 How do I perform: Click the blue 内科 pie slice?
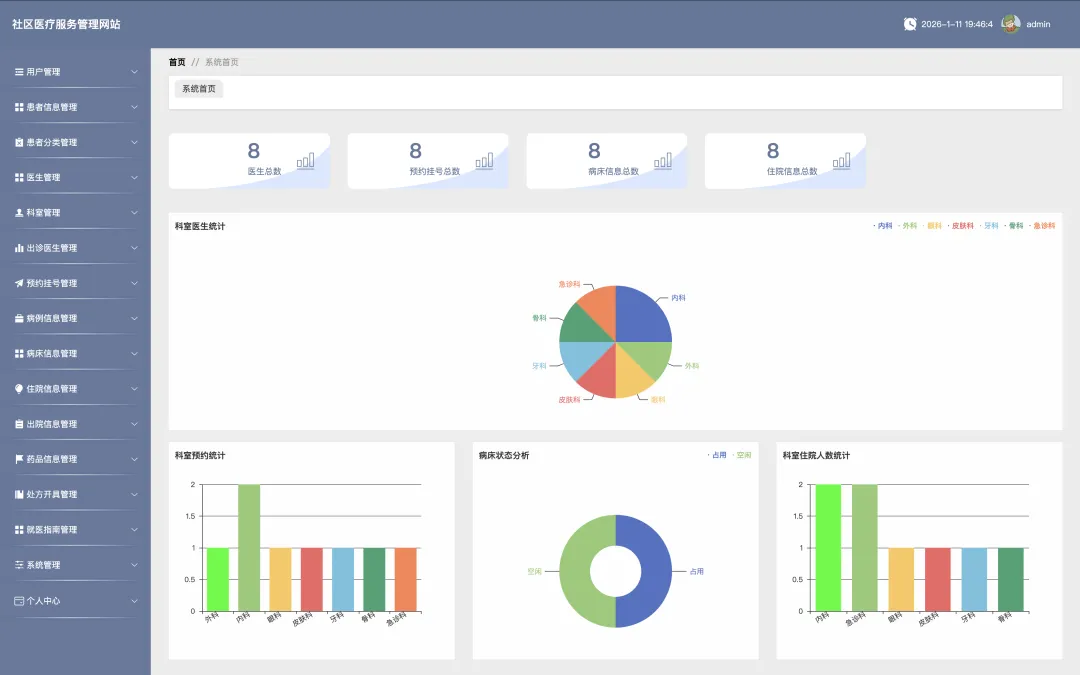(641, 315)
